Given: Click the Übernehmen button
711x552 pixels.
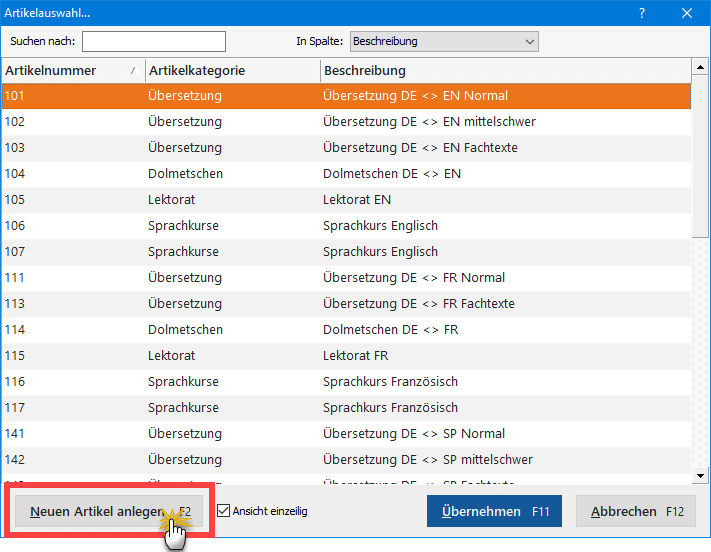Looking at the screenshot, I should click(x=494, y=511).
